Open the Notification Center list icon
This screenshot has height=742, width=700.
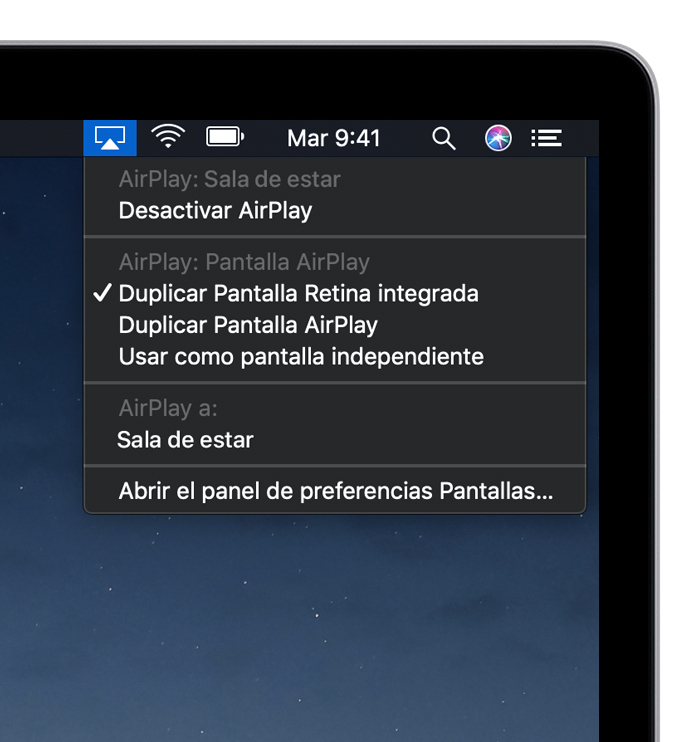coord(546,138)
